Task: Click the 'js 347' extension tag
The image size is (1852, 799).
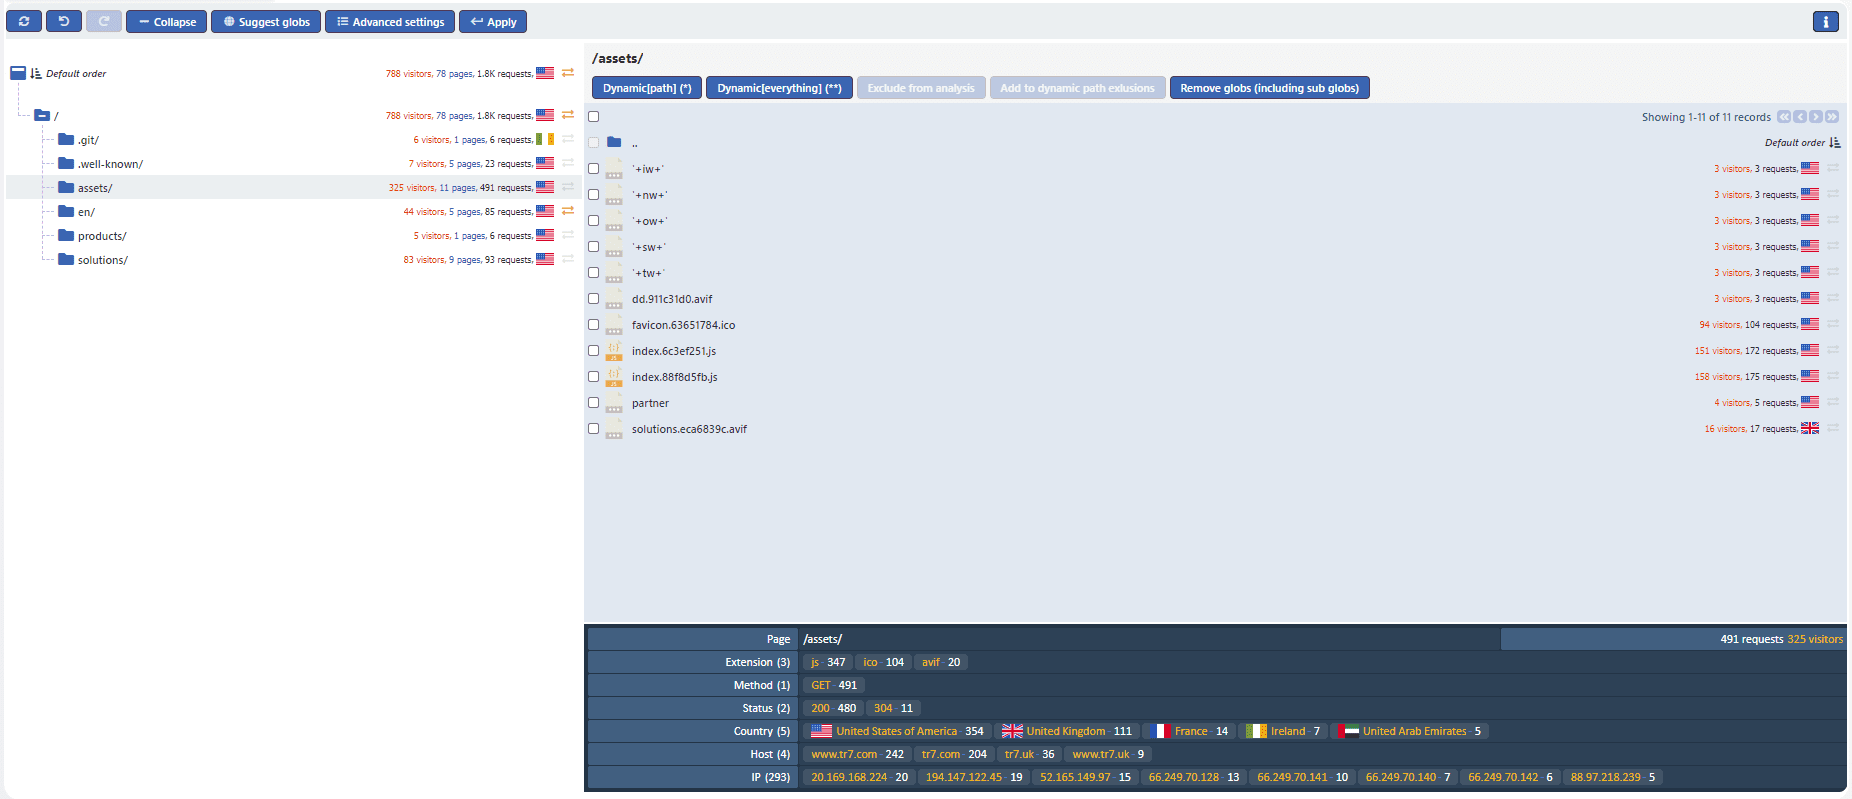Action: coord(828,662)
